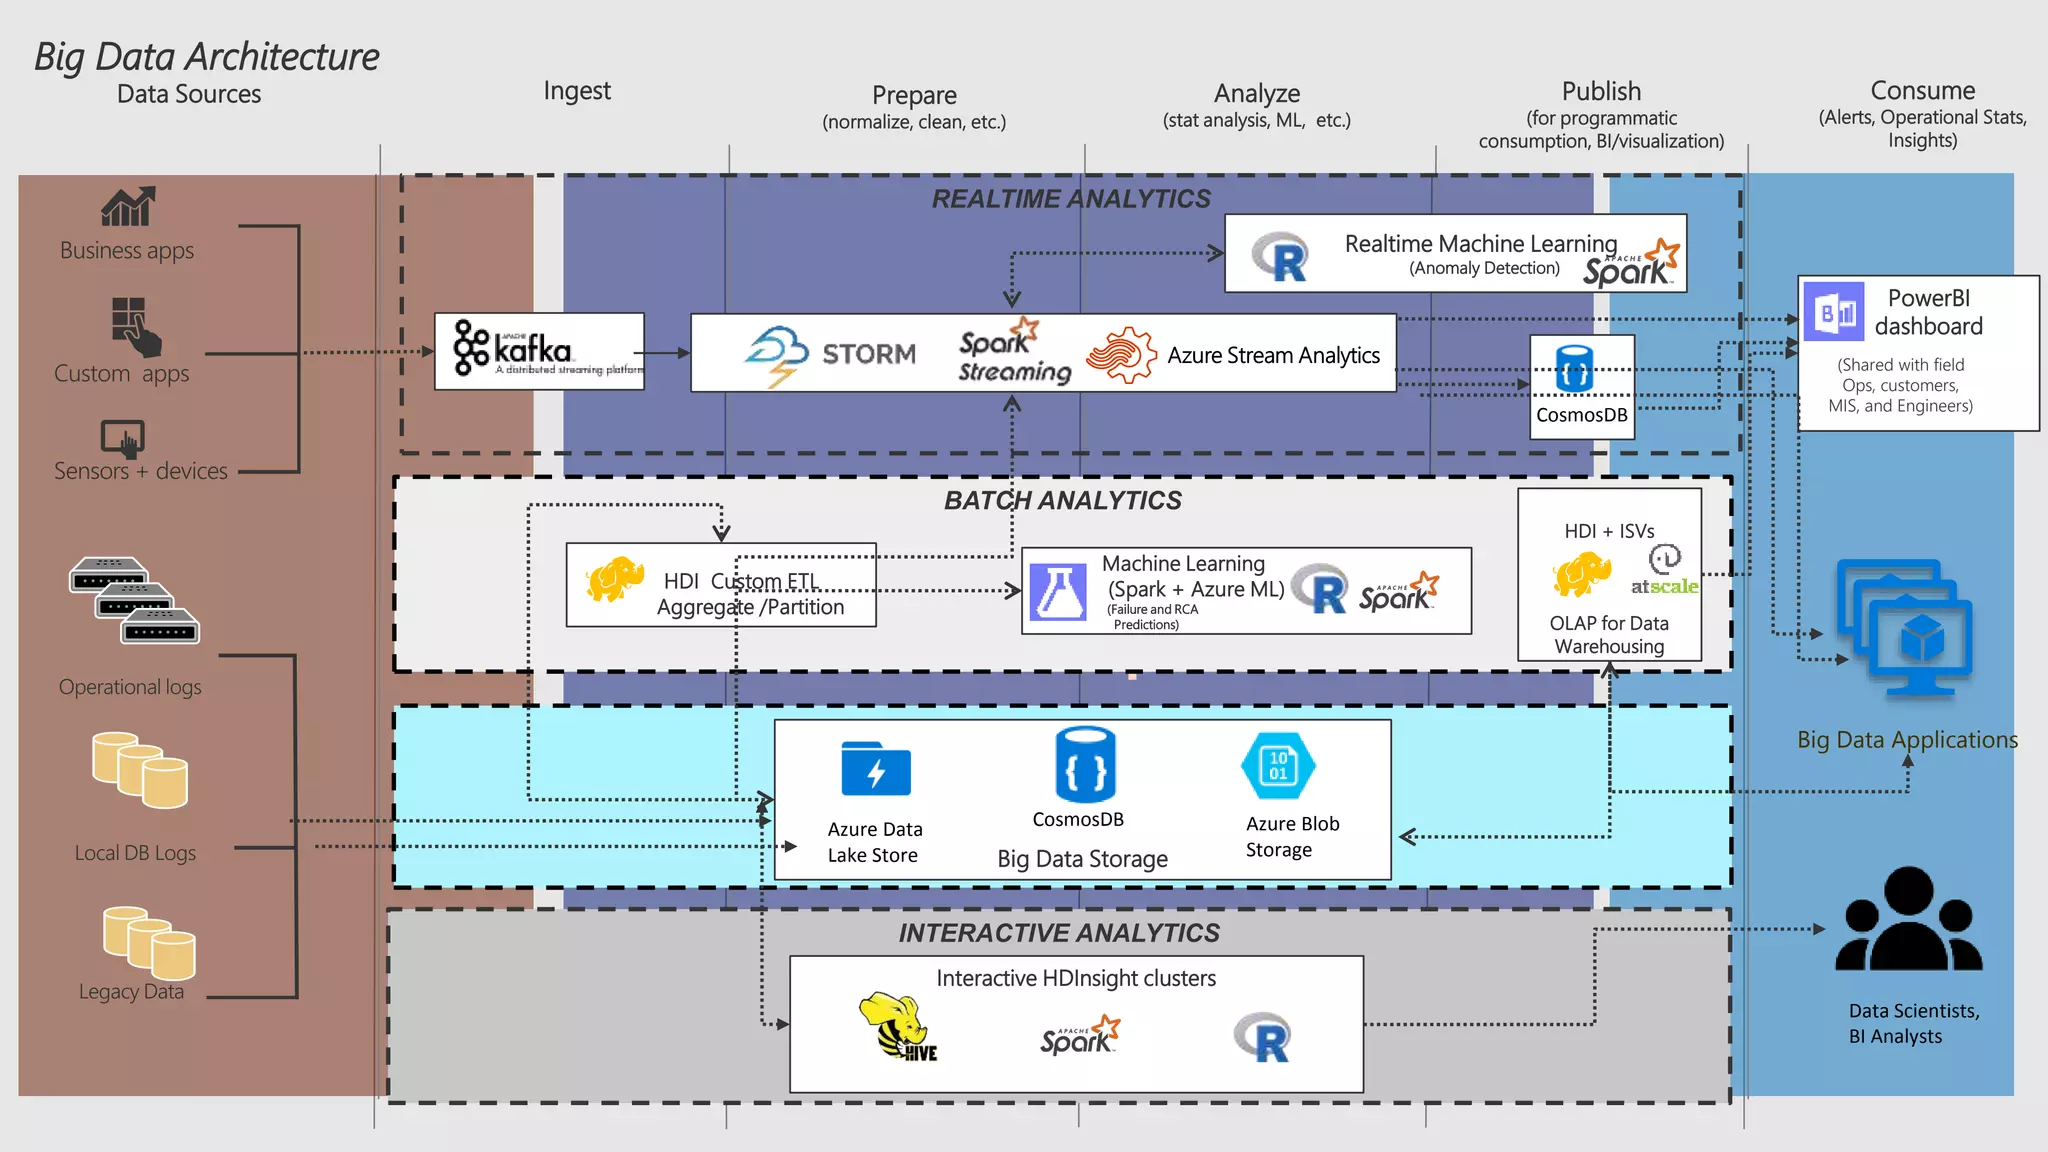The width and height of the screenshot is (2048, 1152).
Task: Click the AtScale logo
Action: pyautogui.click(x=1665, y=571)
